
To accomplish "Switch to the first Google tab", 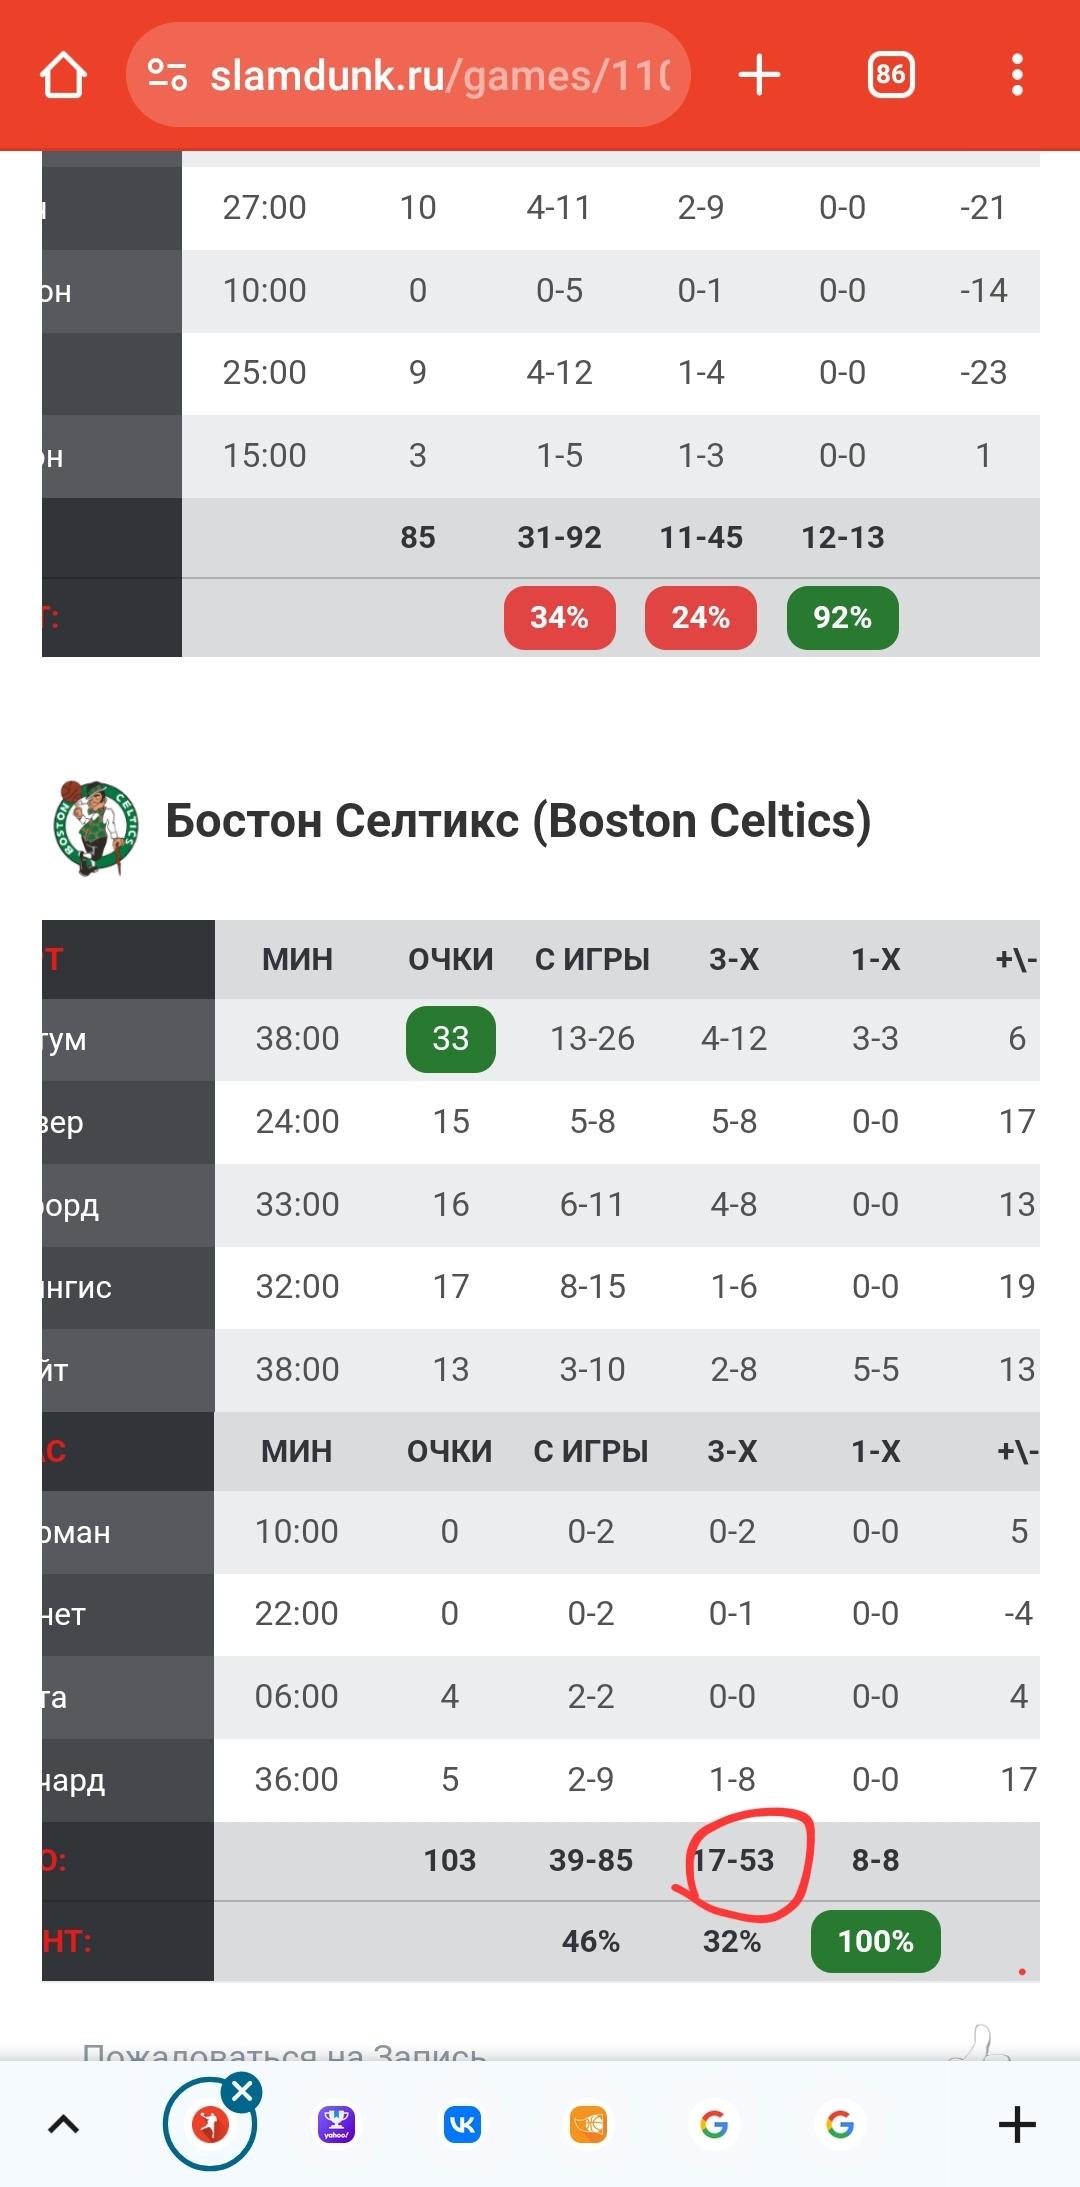I will point(714,2124).
